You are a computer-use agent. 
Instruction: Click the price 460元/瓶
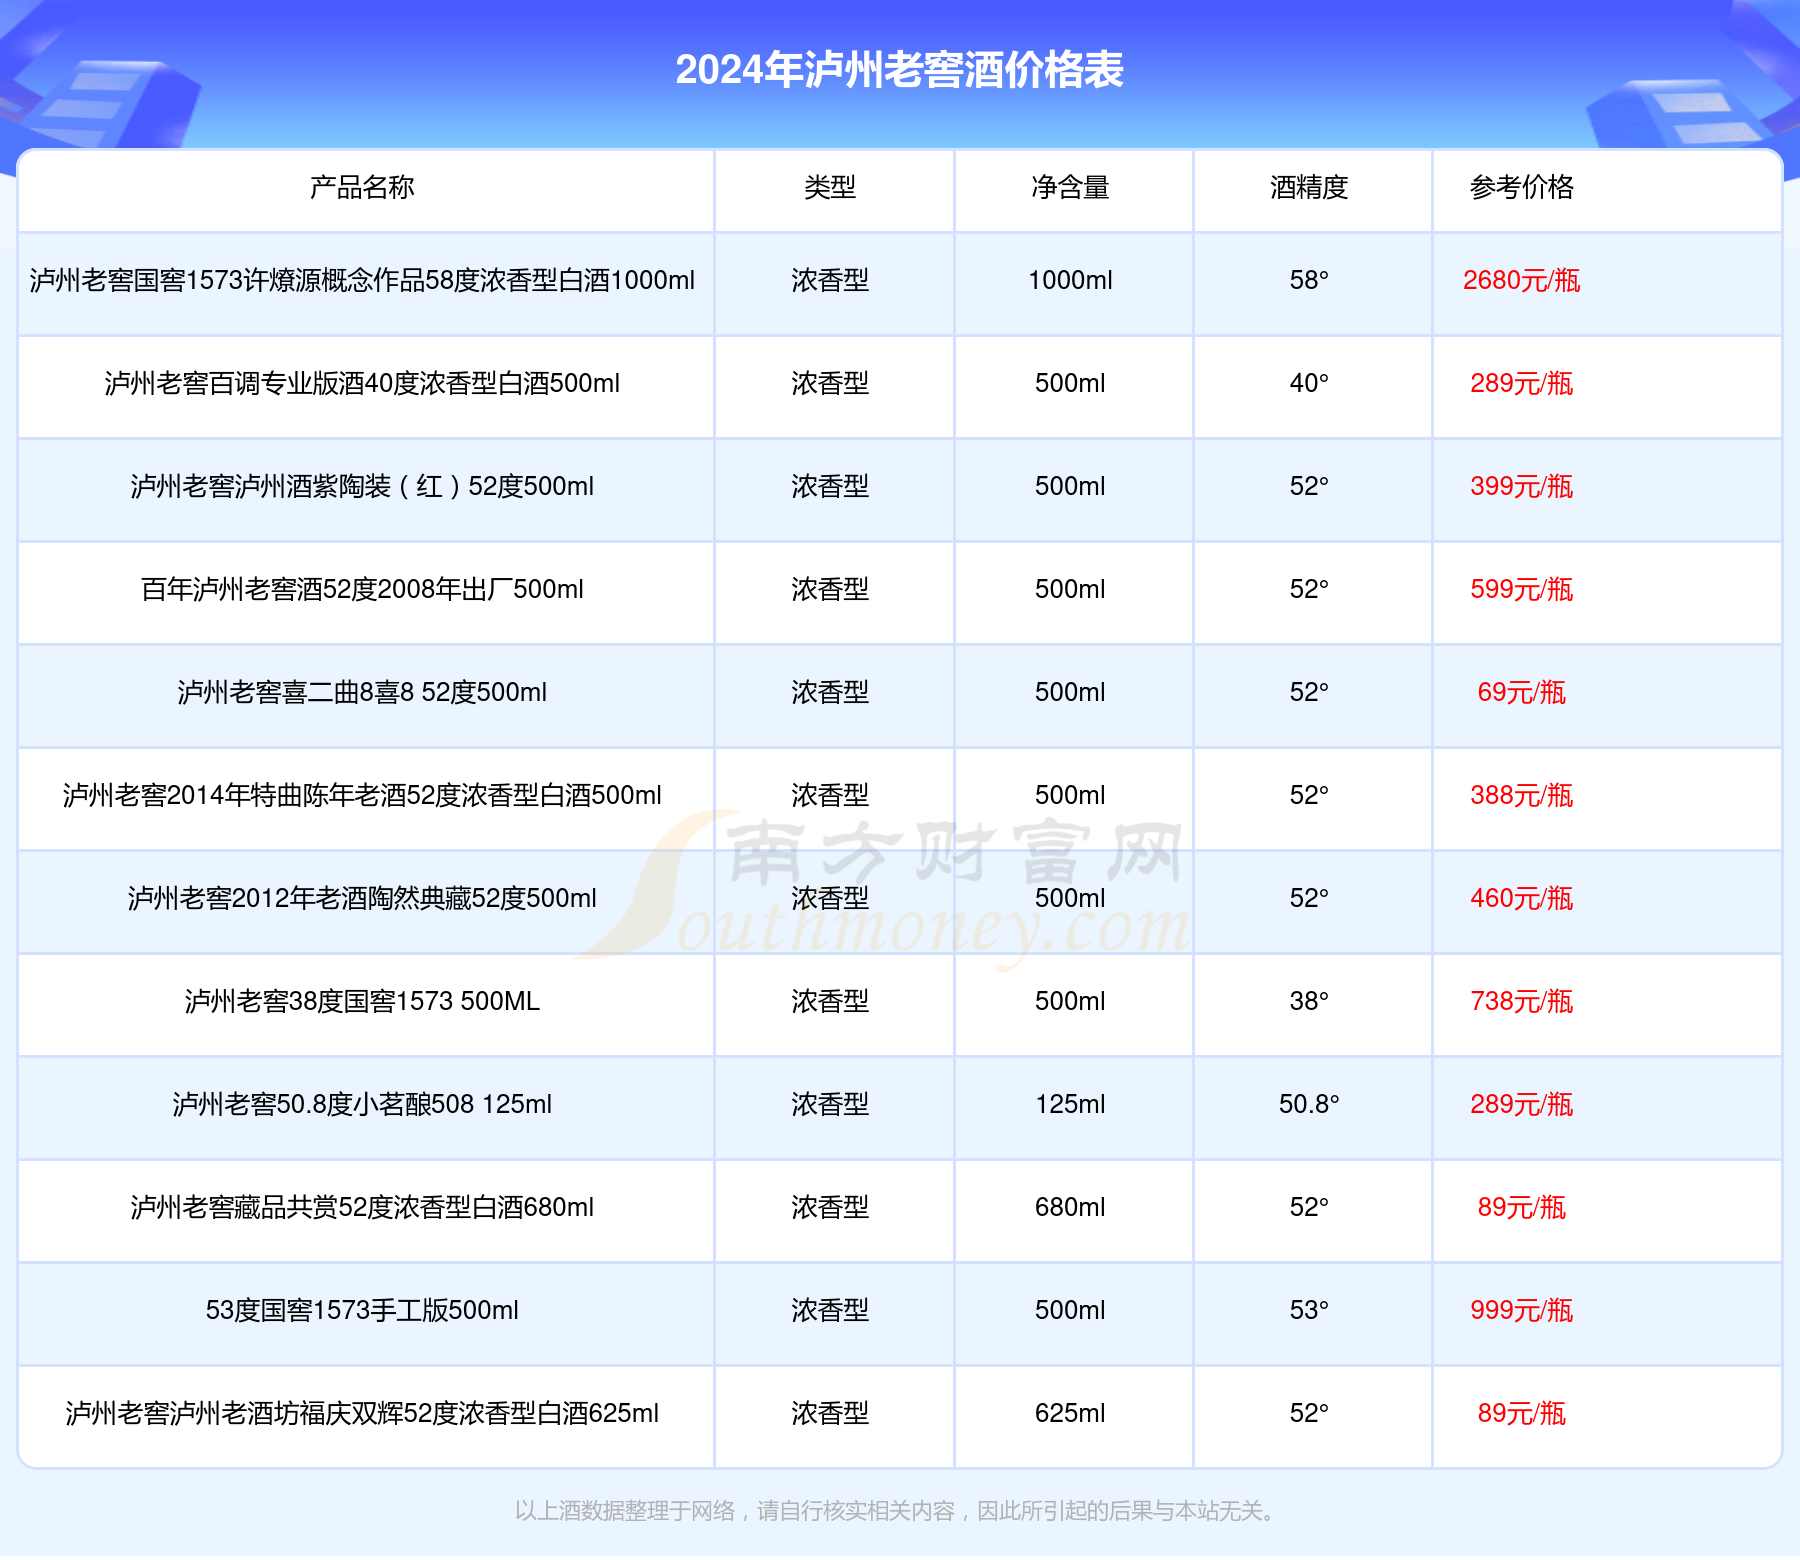pos(1521,898)
